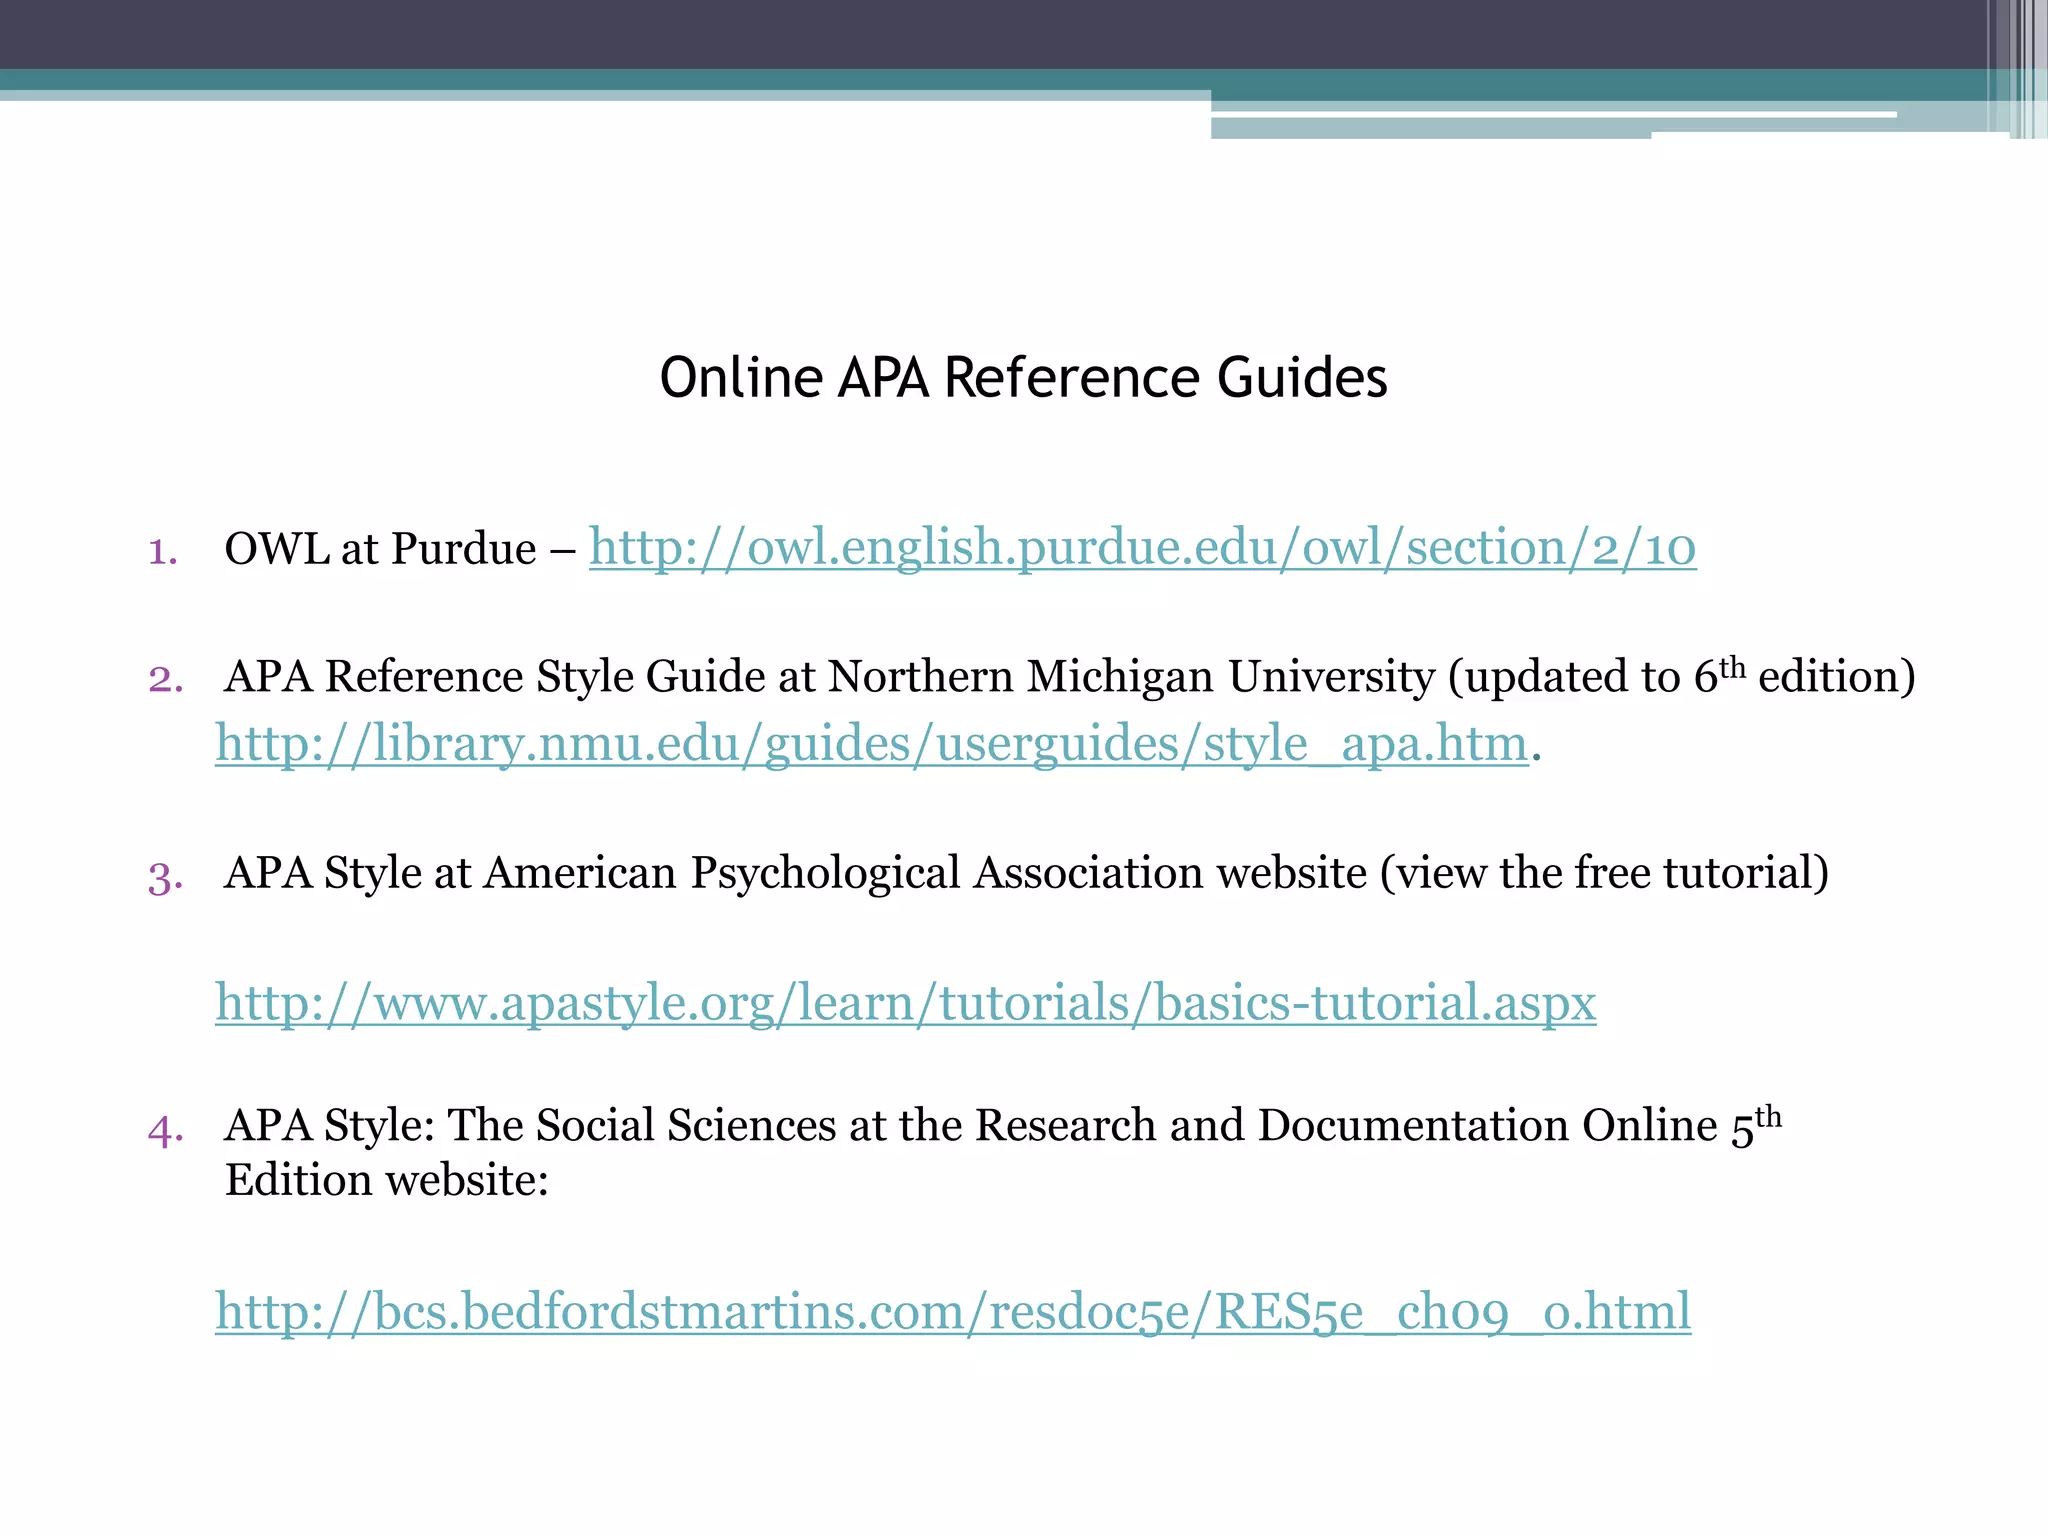Screen dimensions: 2048x1536
Task: Select the title 'Online APA Reference Guides'
Action: (1023, 378)
